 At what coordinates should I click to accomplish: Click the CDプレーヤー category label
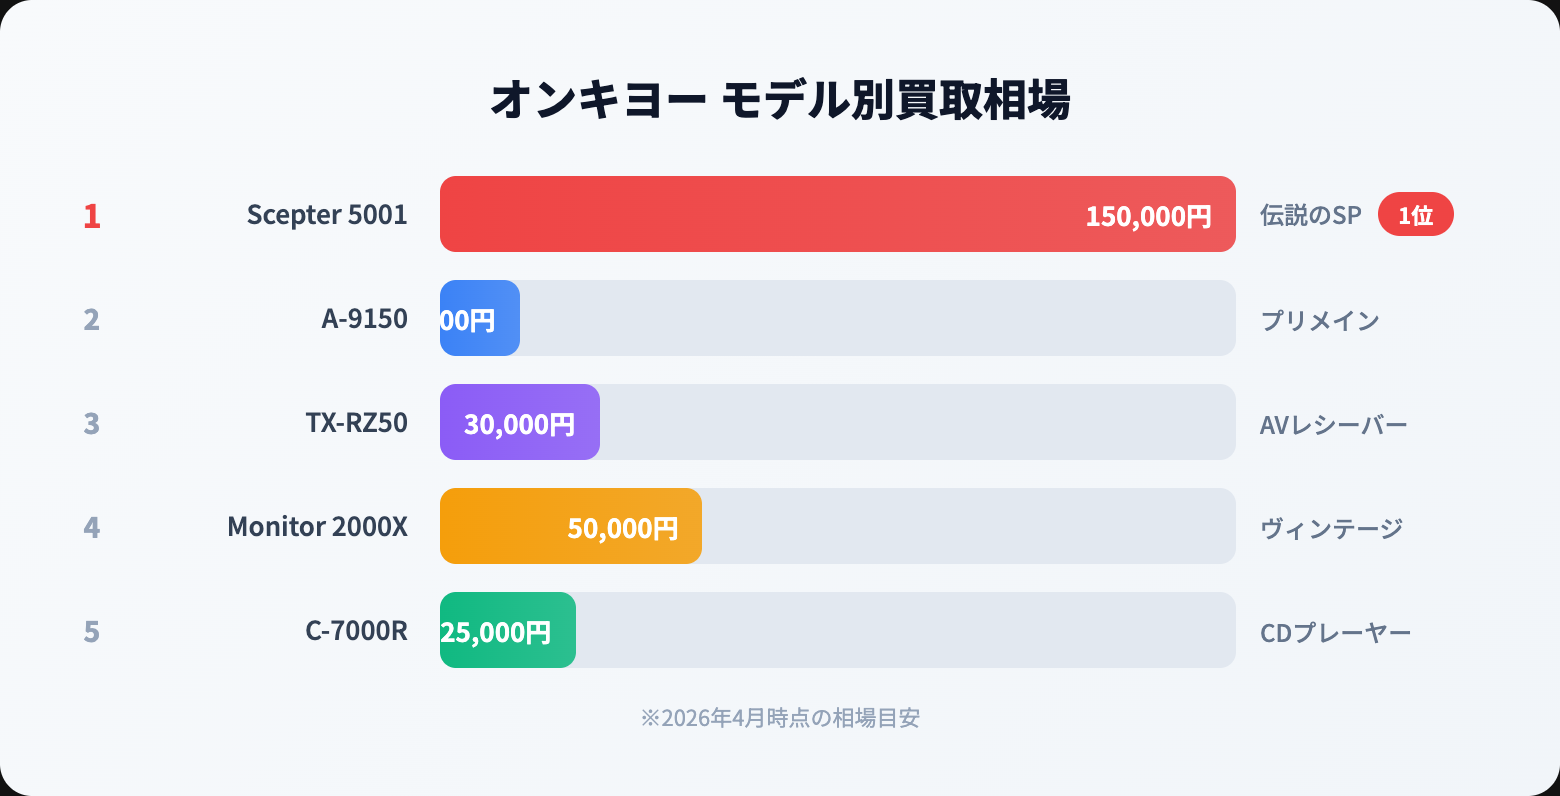coord(1335,632)
